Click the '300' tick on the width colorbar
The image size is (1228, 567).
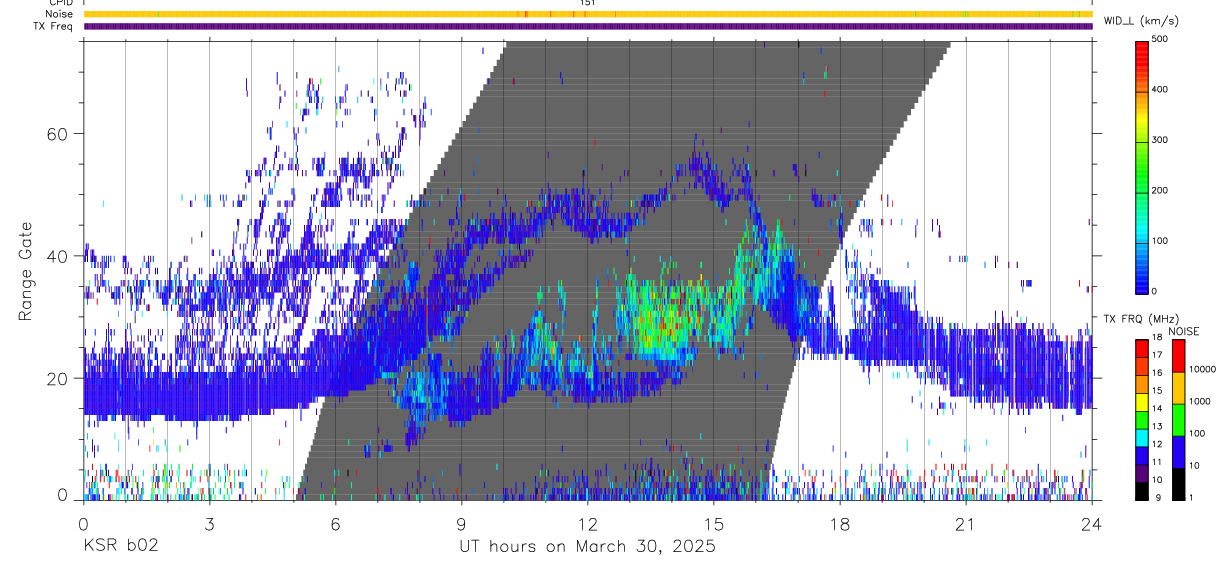[x=1161, y=140]
